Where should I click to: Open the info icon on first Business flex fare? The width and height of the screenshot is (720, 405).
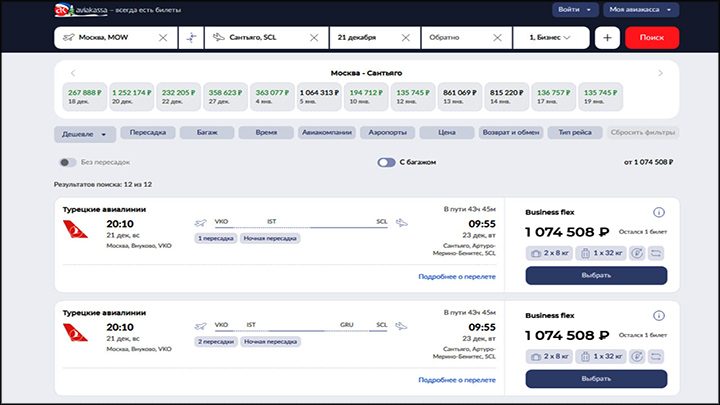tap(659, 212)
